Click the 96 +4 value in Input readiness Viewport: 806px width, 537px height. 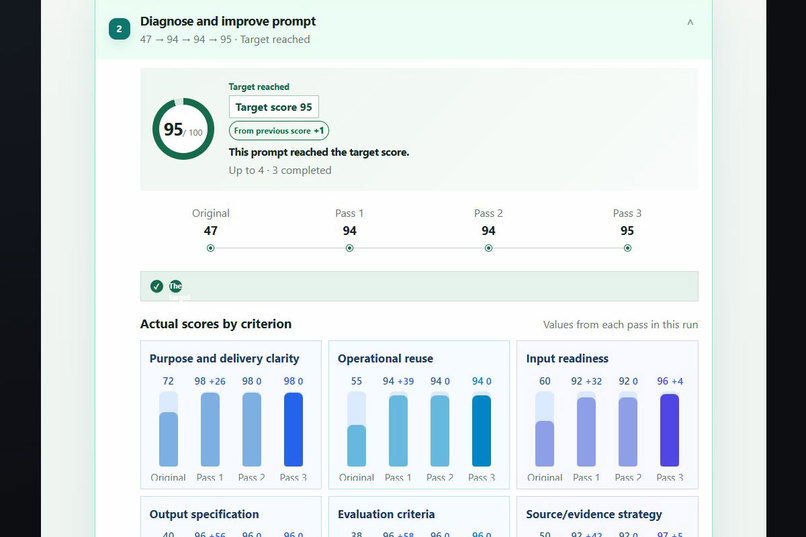coord(670,381)
